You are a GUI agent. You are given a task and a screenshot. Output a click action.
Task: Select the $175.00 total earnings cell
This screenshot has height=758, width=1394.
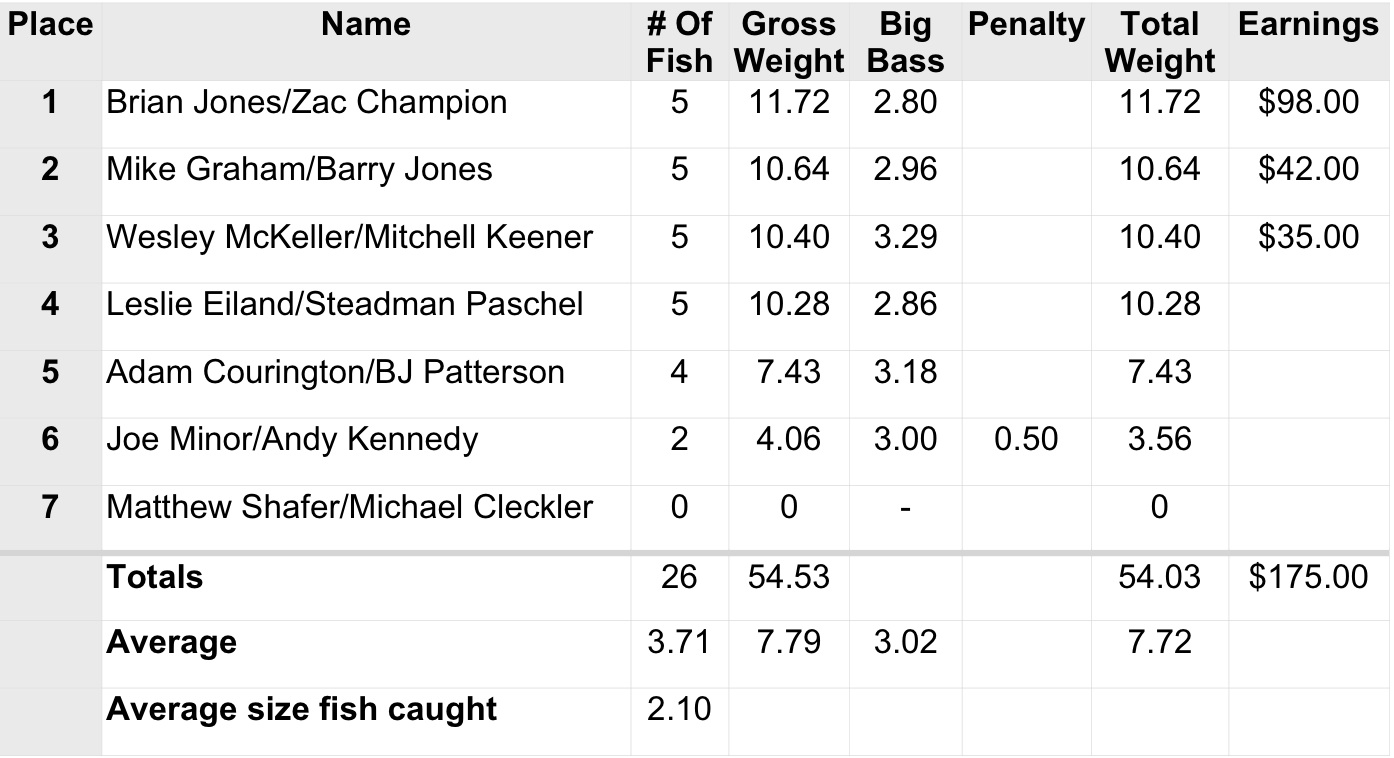(1308, 577)
